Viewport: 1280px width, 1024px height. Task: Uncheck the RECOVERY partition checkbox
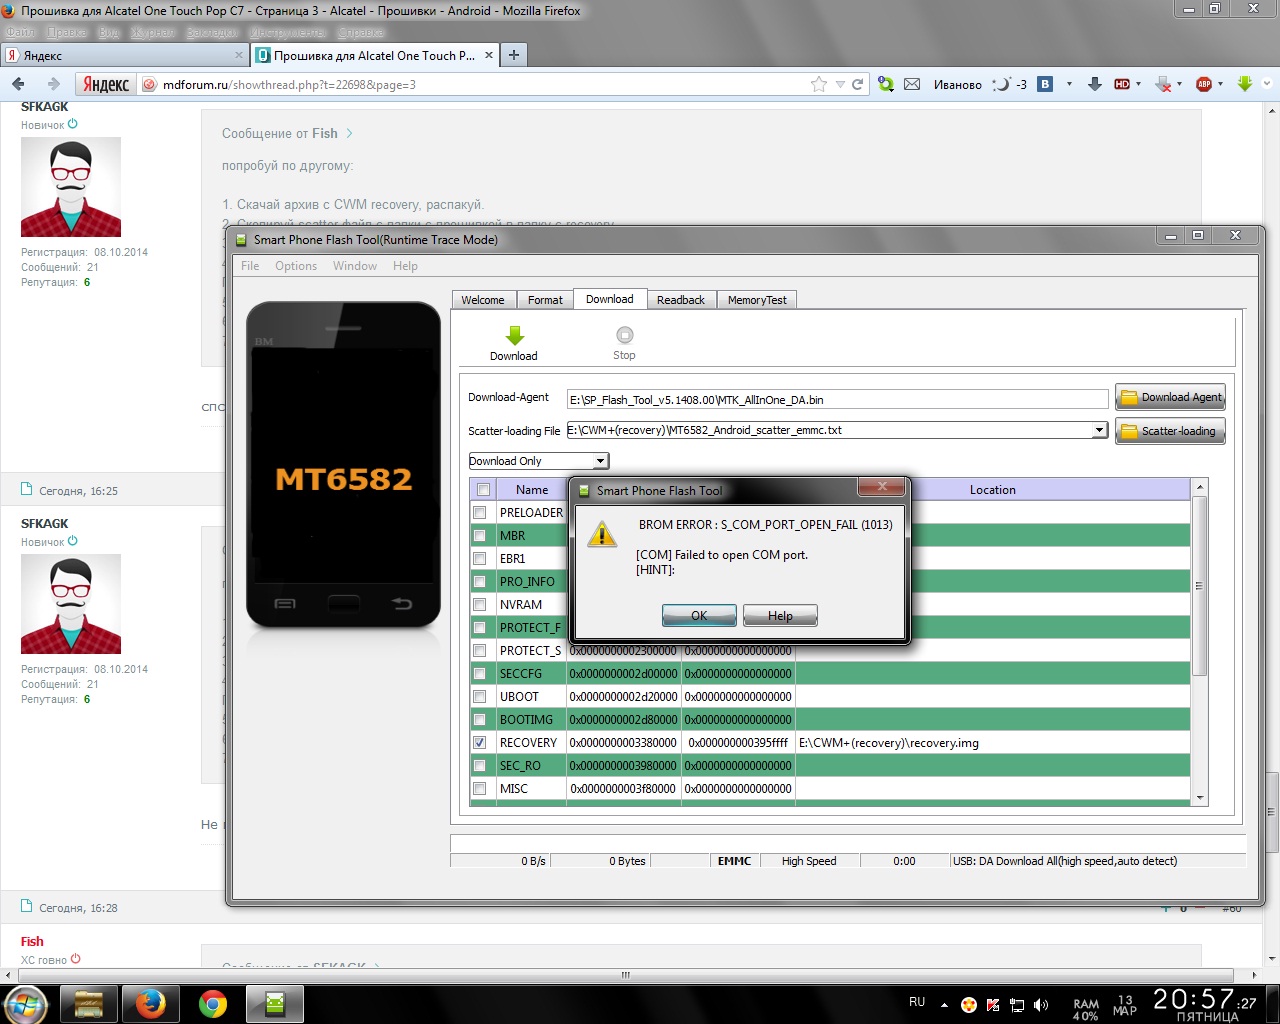tap(480, 743)
